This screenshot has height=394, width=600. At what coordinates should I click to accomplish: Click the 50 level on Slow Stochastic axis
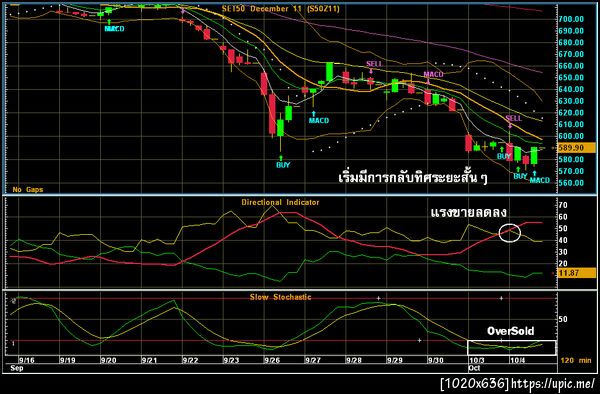click(x=563, y=319)
